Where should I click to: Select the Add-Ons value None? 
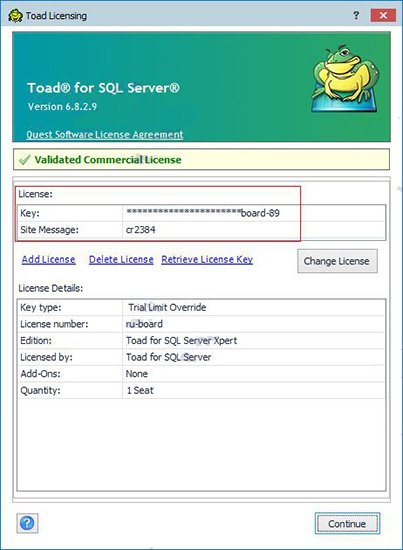[x=137, y=374]
